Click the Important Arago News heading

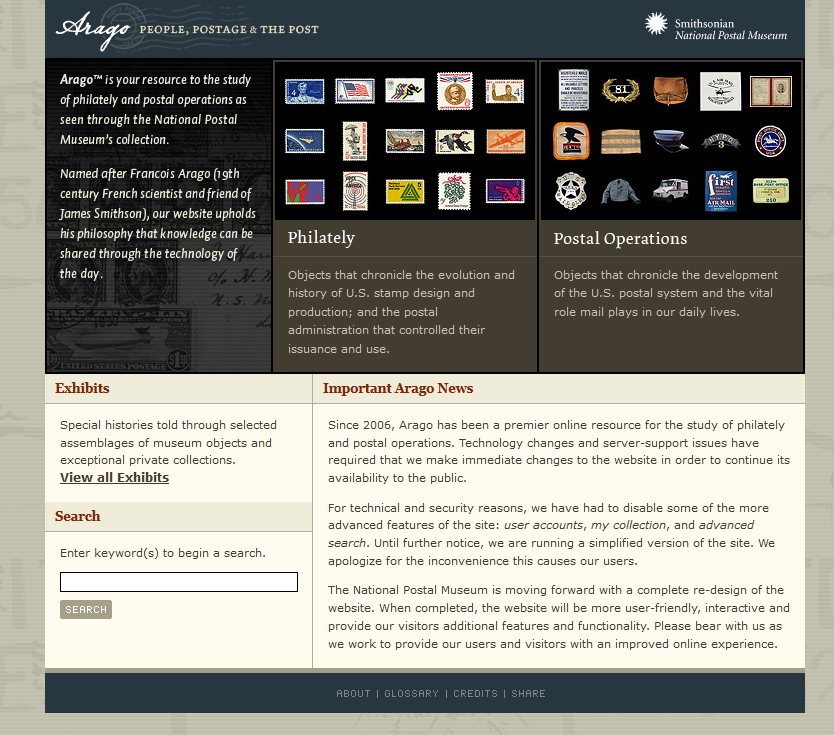click(398, 388)
